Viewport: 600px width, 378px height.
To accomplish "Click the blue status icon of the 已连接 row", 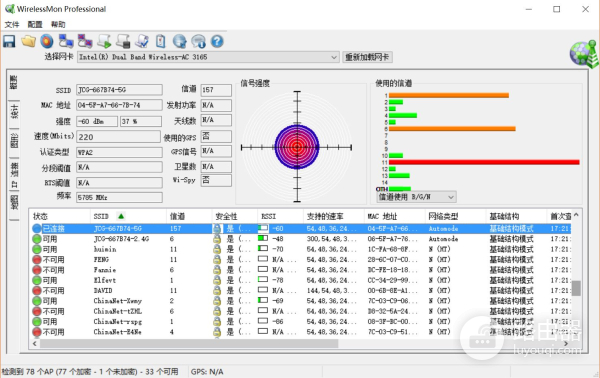I will point(37,229).
